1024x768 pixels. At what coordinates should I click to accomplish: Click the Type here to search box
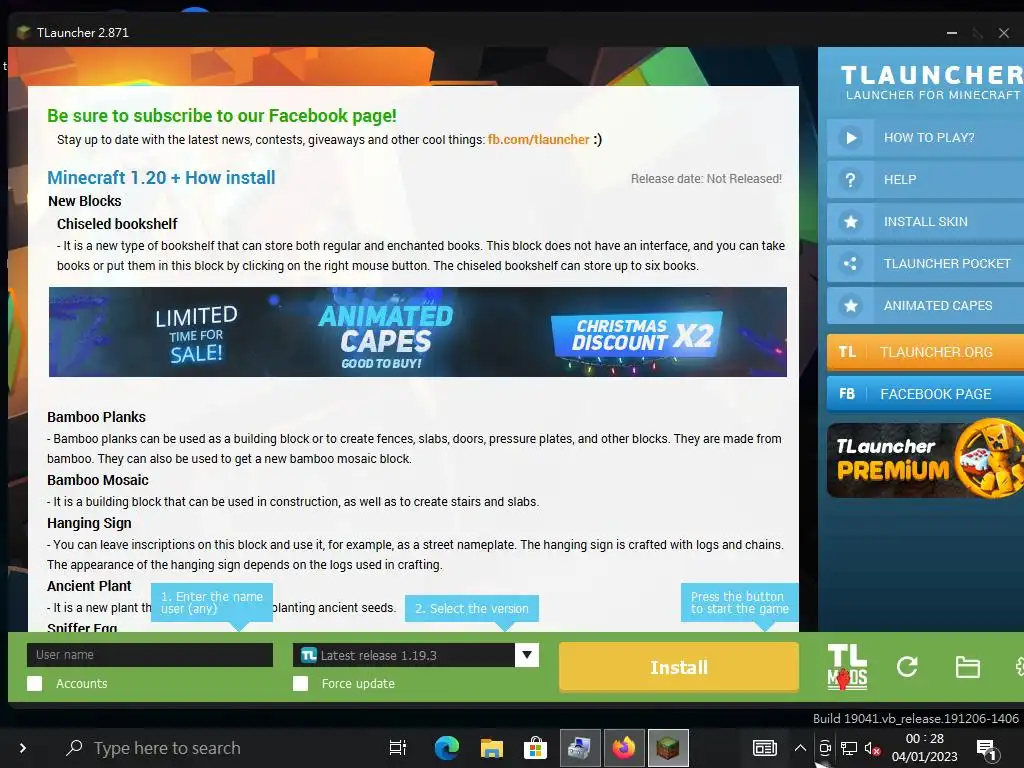point(167,748)
